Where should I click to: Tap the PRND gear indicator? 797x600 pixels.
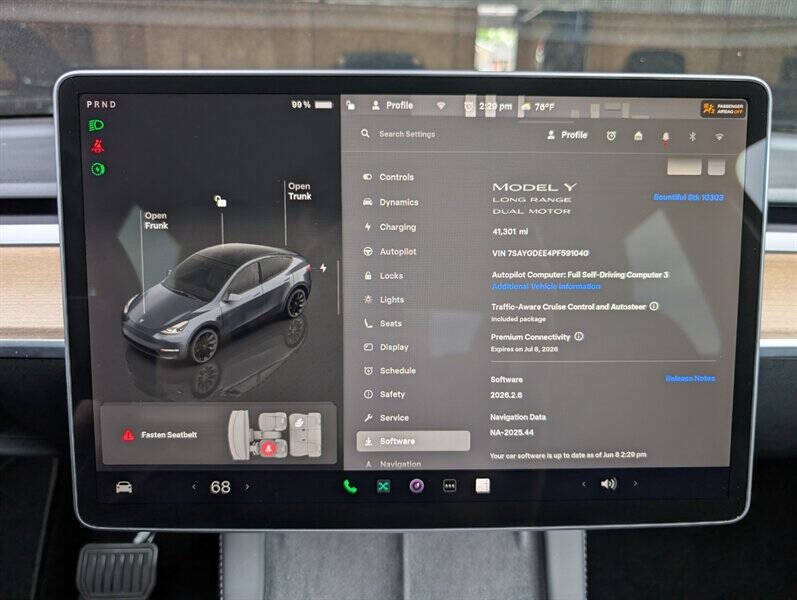click(101, 104)
